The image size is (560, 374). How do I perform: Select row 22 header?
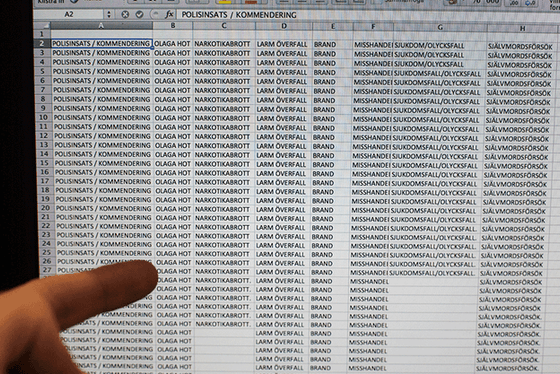coord(46,226)
